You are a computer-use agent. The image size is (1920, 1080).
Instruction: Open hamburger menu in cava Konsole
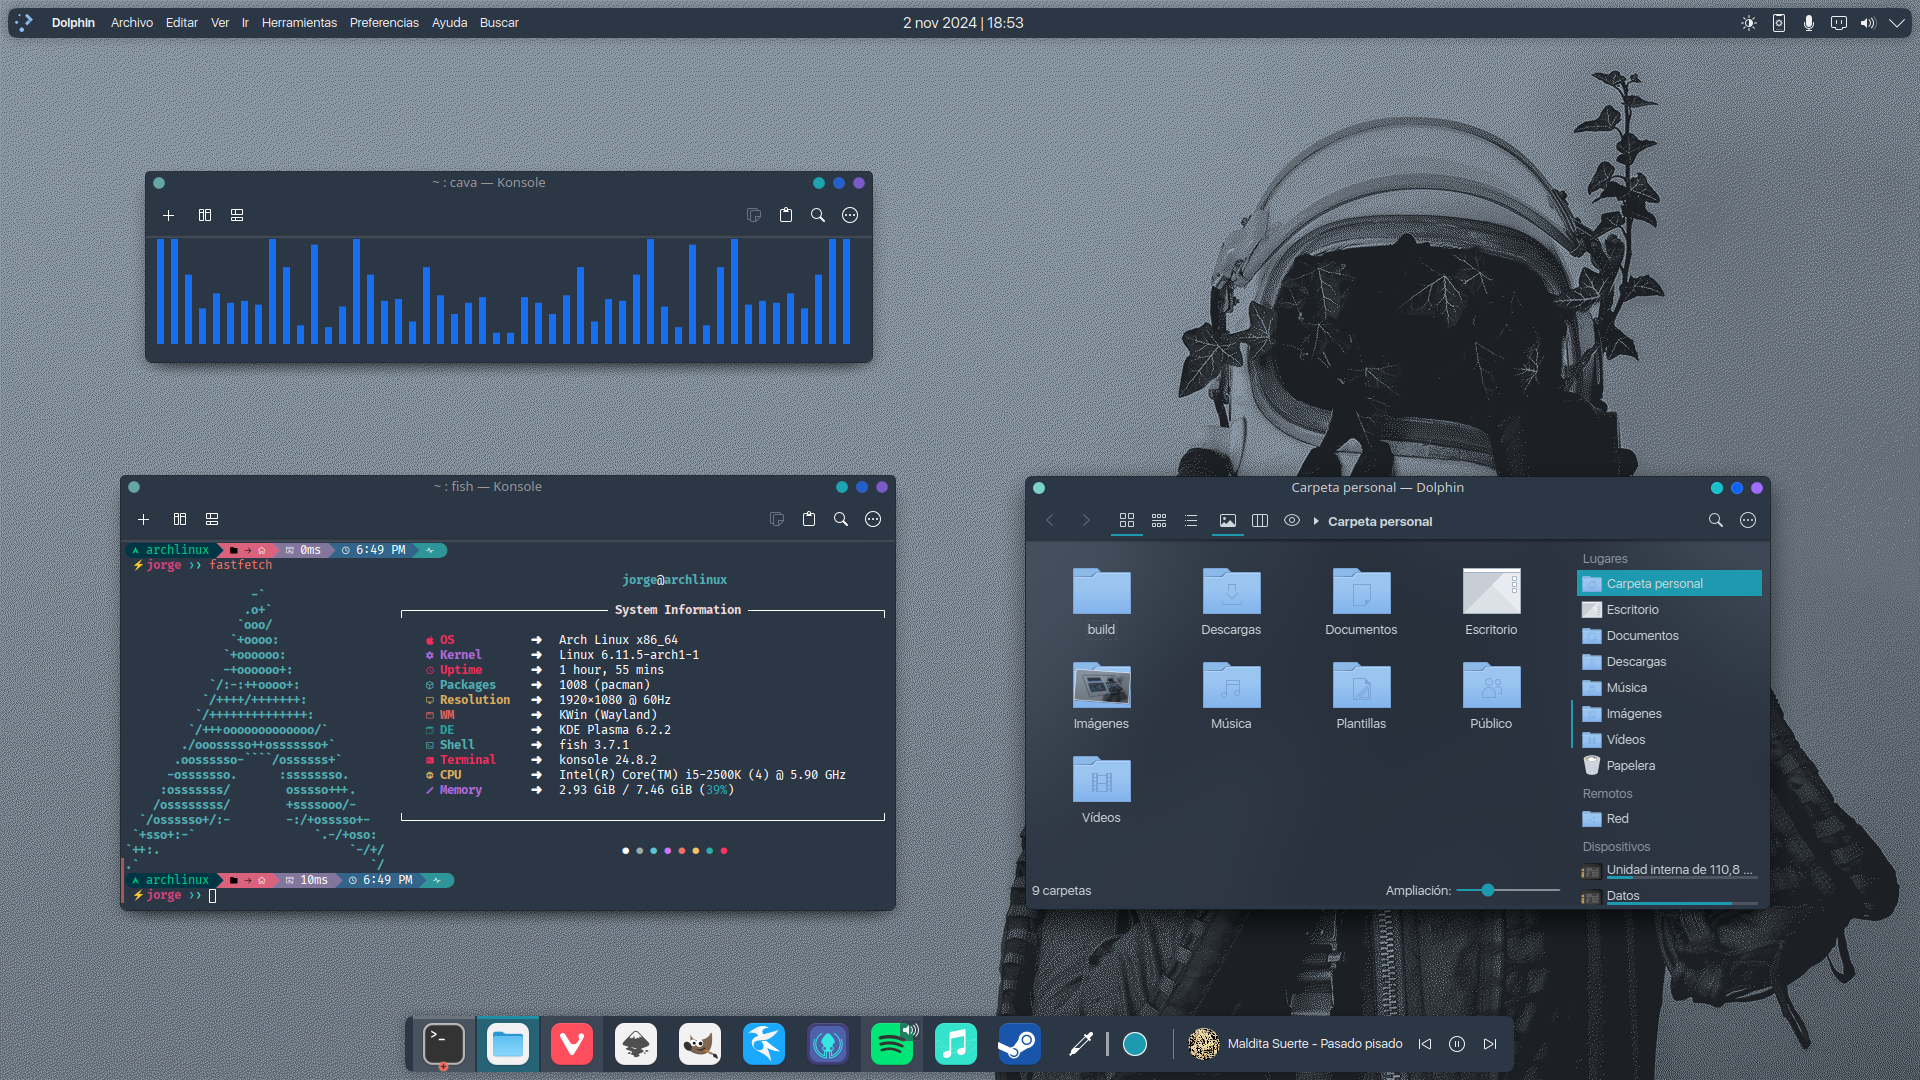(x=850, y=215)
